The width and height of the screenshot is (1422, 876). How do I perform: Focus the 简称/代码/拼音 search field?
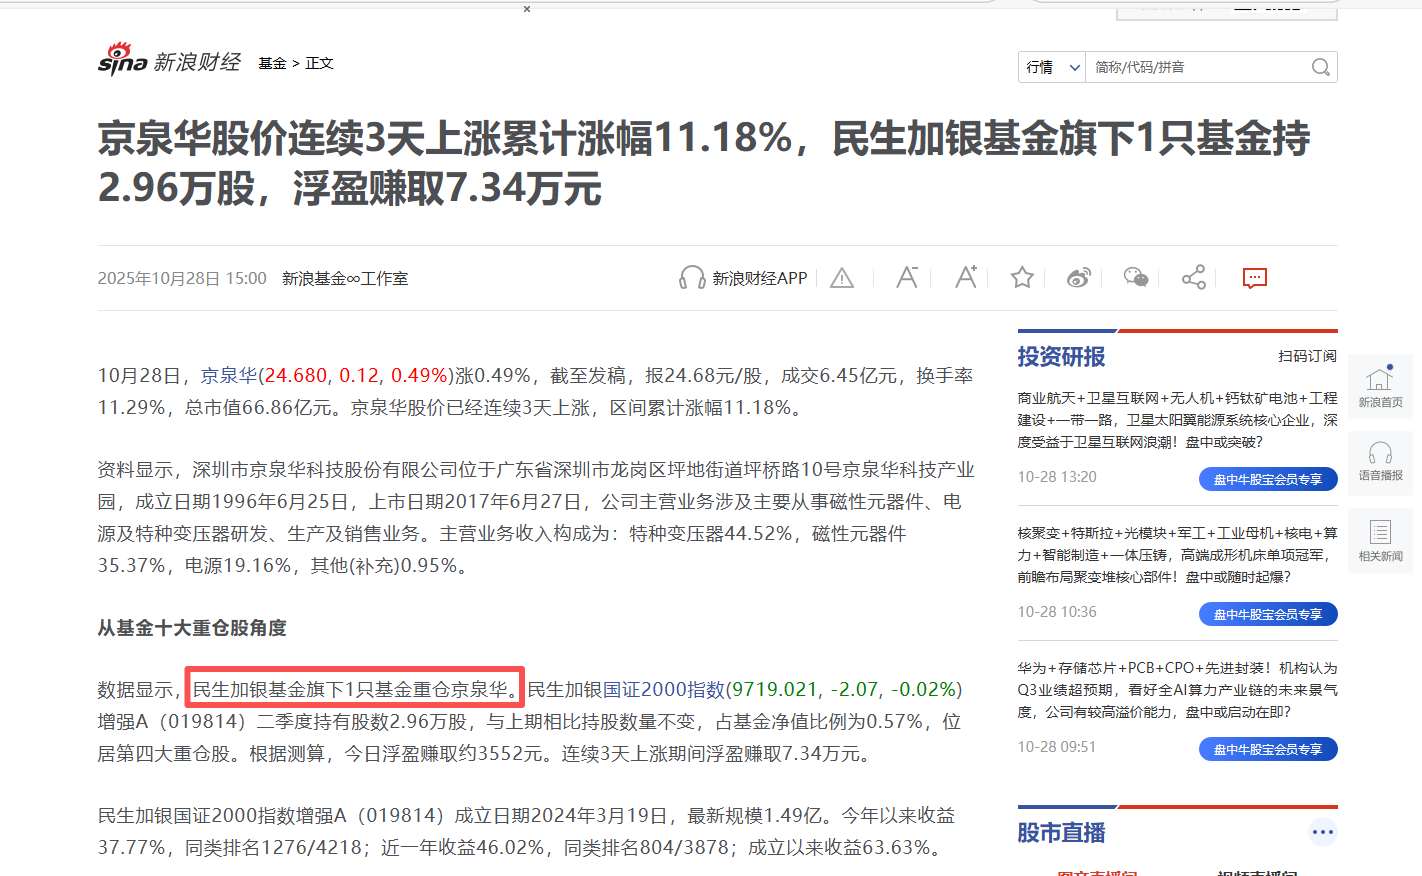[1198, 67]
